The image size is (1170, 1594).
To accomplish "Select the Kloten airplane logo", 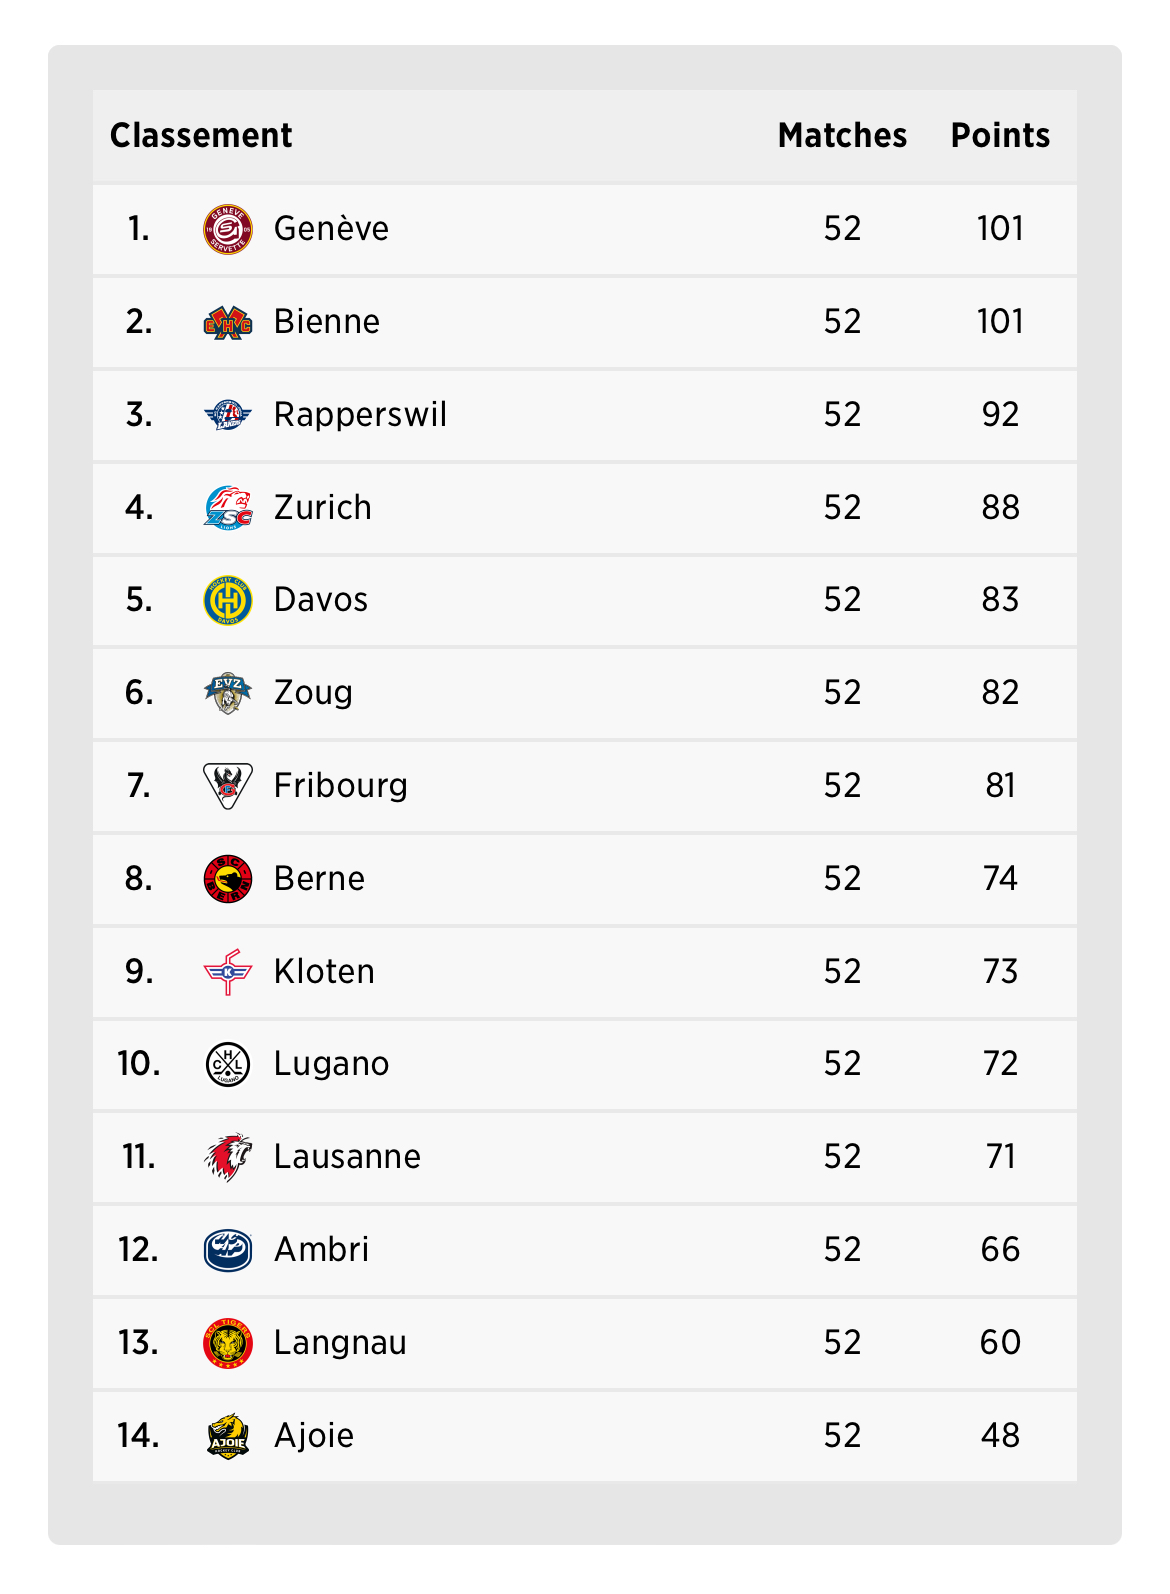I will point(227,972).
